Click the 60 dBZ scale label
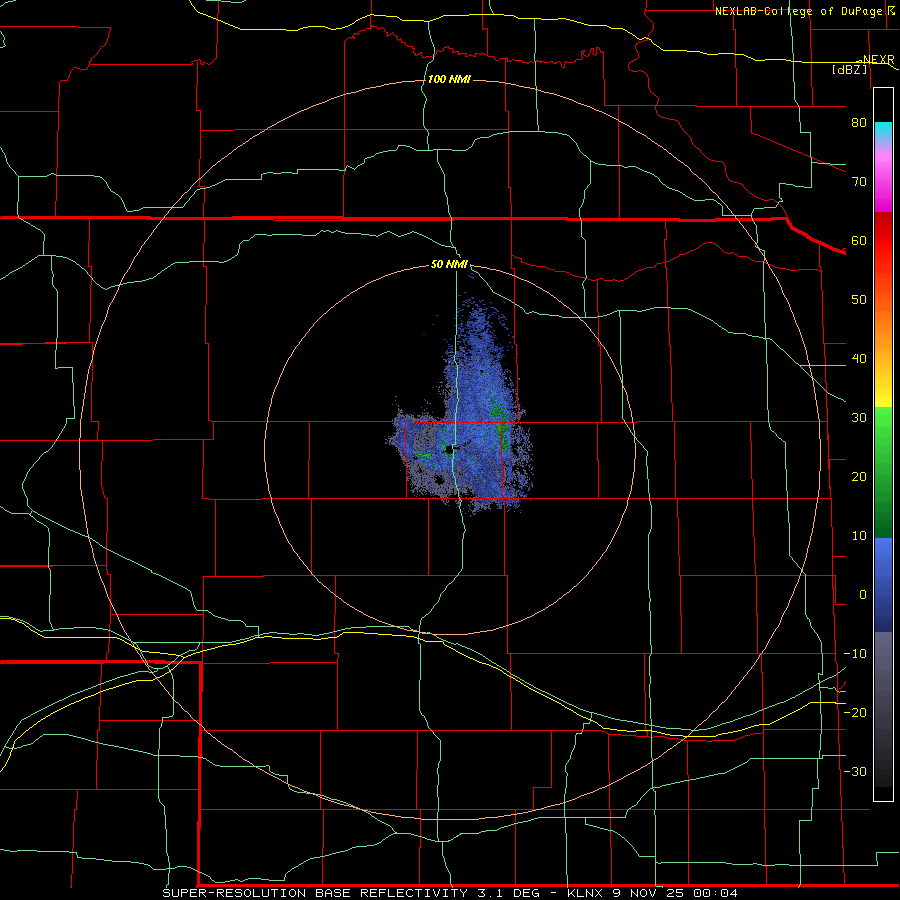900x900 pixels. tap(859, 240)
